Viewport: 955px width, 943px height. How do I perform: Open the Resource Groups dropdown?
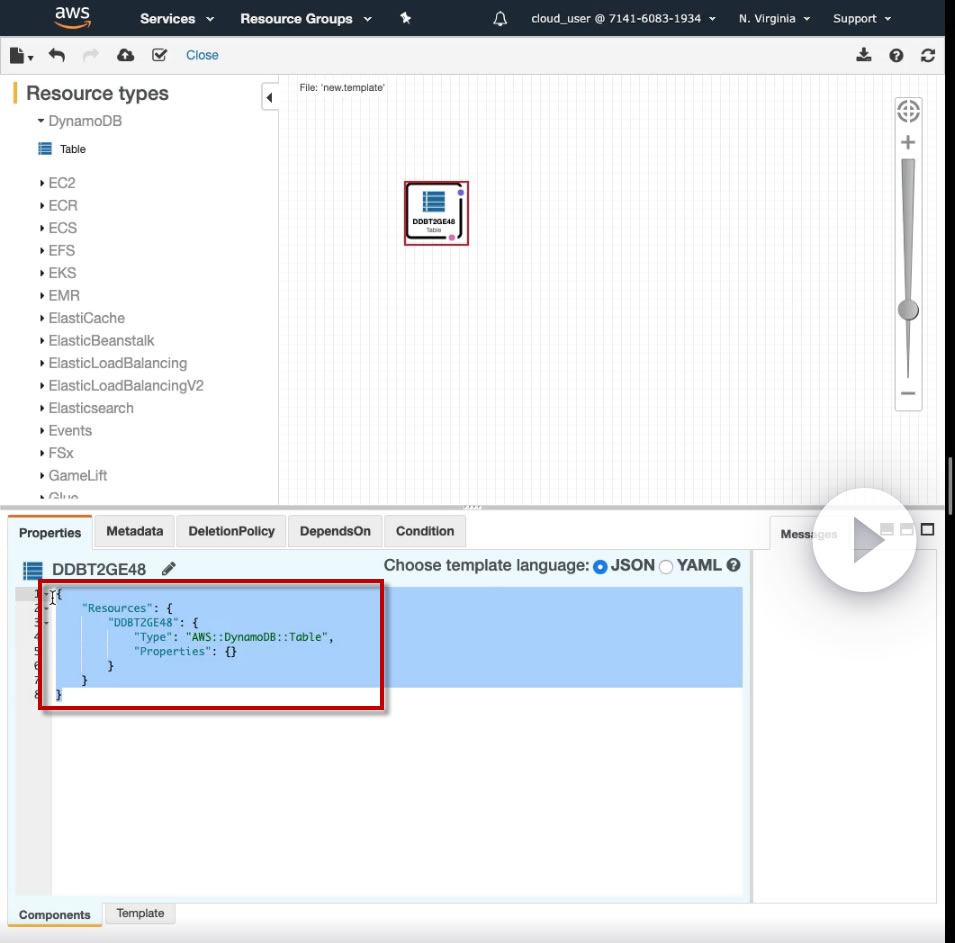[306, 19]
